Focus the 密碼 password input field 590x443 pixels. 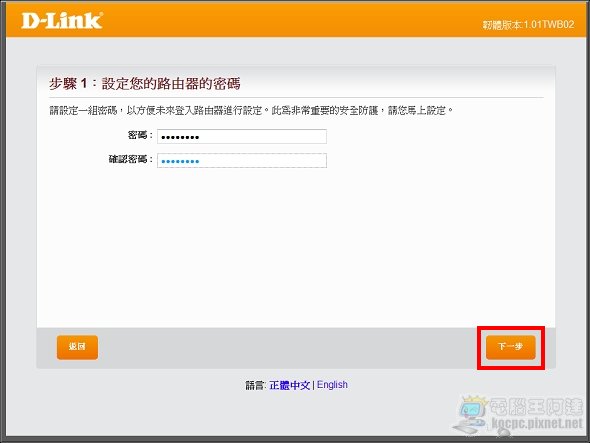point(242,136)
